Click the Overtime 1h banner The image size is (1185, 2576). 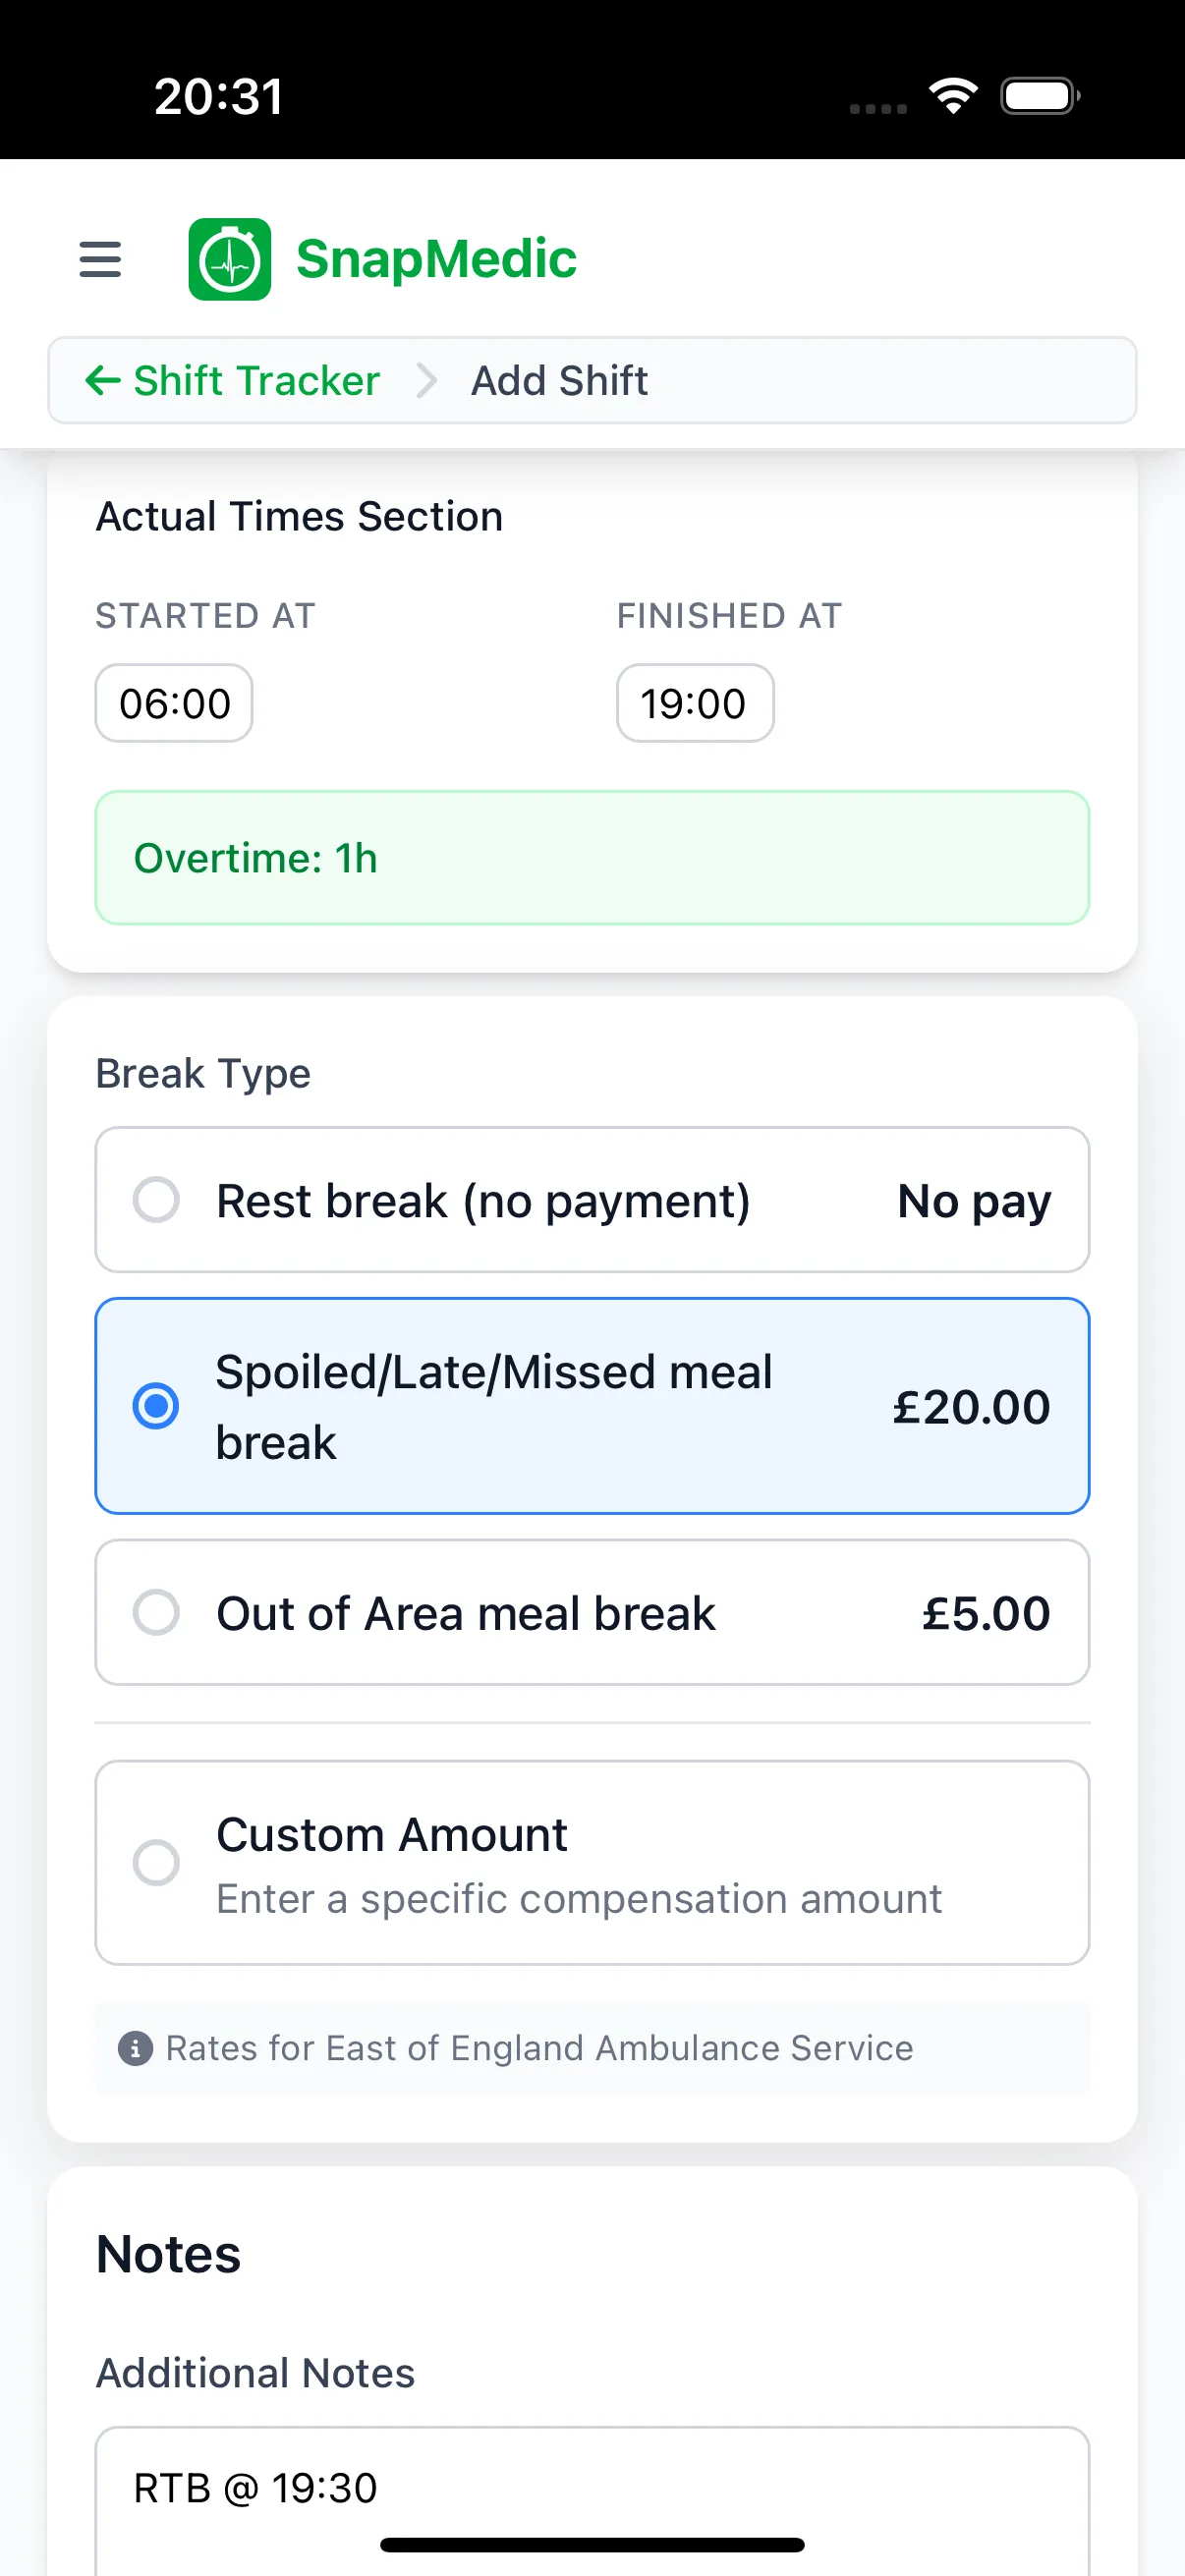tap(592, 857)
